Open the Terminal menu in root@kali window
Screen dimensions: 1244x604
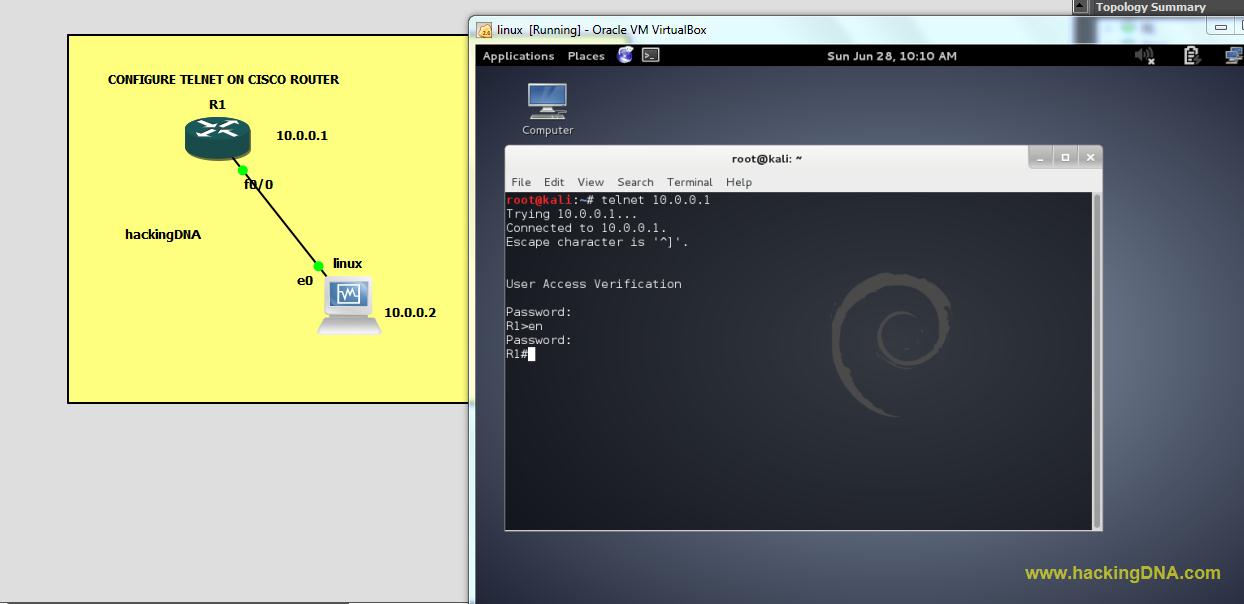(x=689, y=182)
